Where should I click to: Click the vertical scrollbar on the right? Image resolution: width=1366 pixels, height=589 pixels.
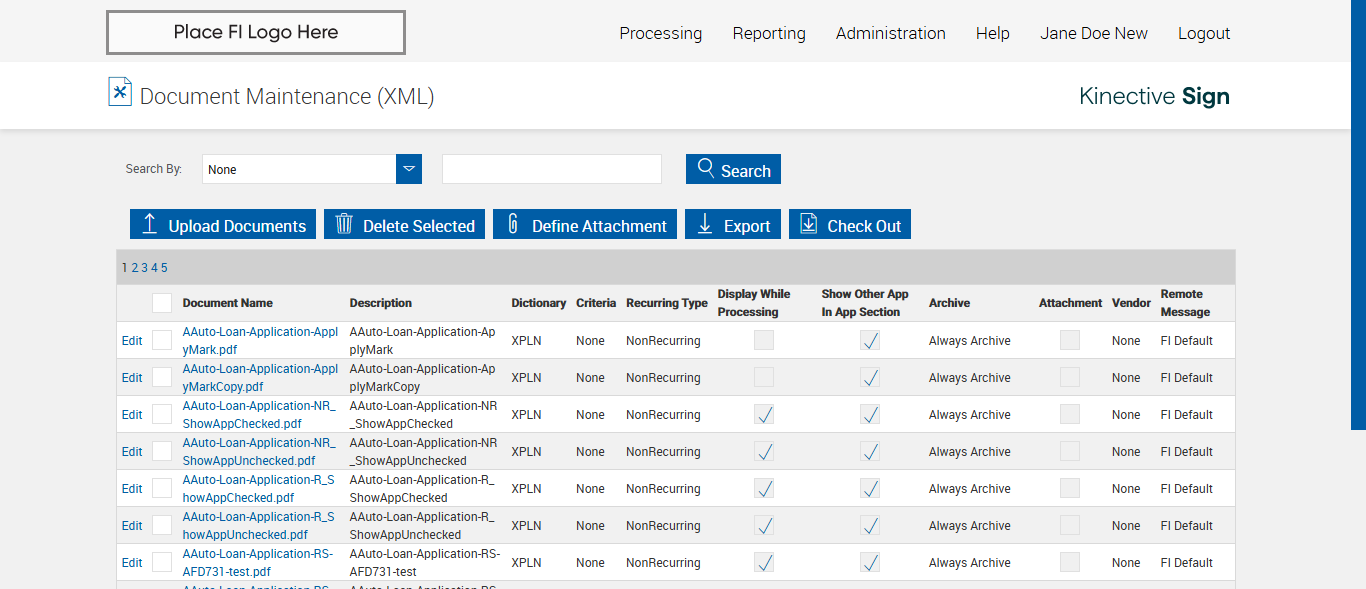pyautogui.click(x=1358, y=215)
